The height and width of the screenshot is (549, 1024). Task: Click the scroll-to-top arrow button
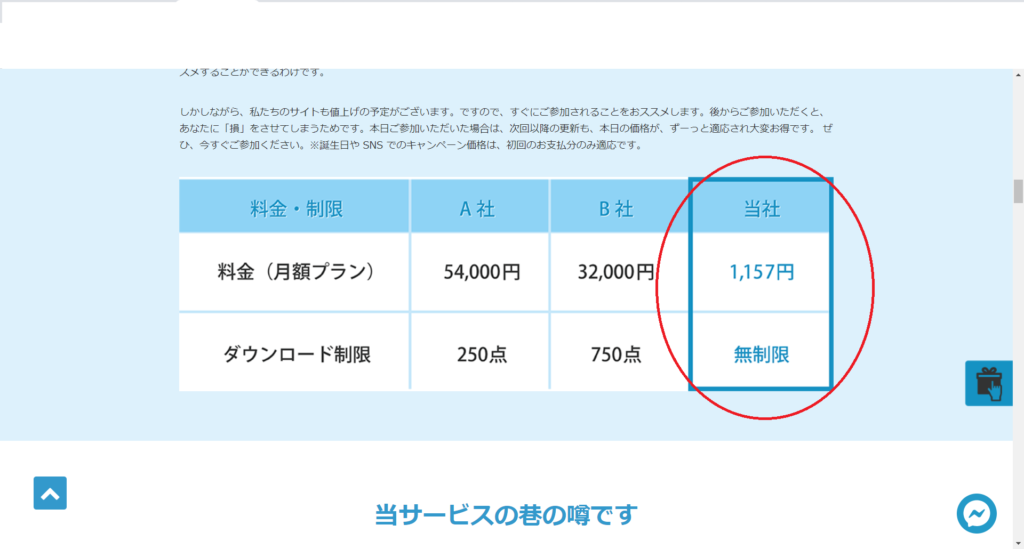click(50, 493)
